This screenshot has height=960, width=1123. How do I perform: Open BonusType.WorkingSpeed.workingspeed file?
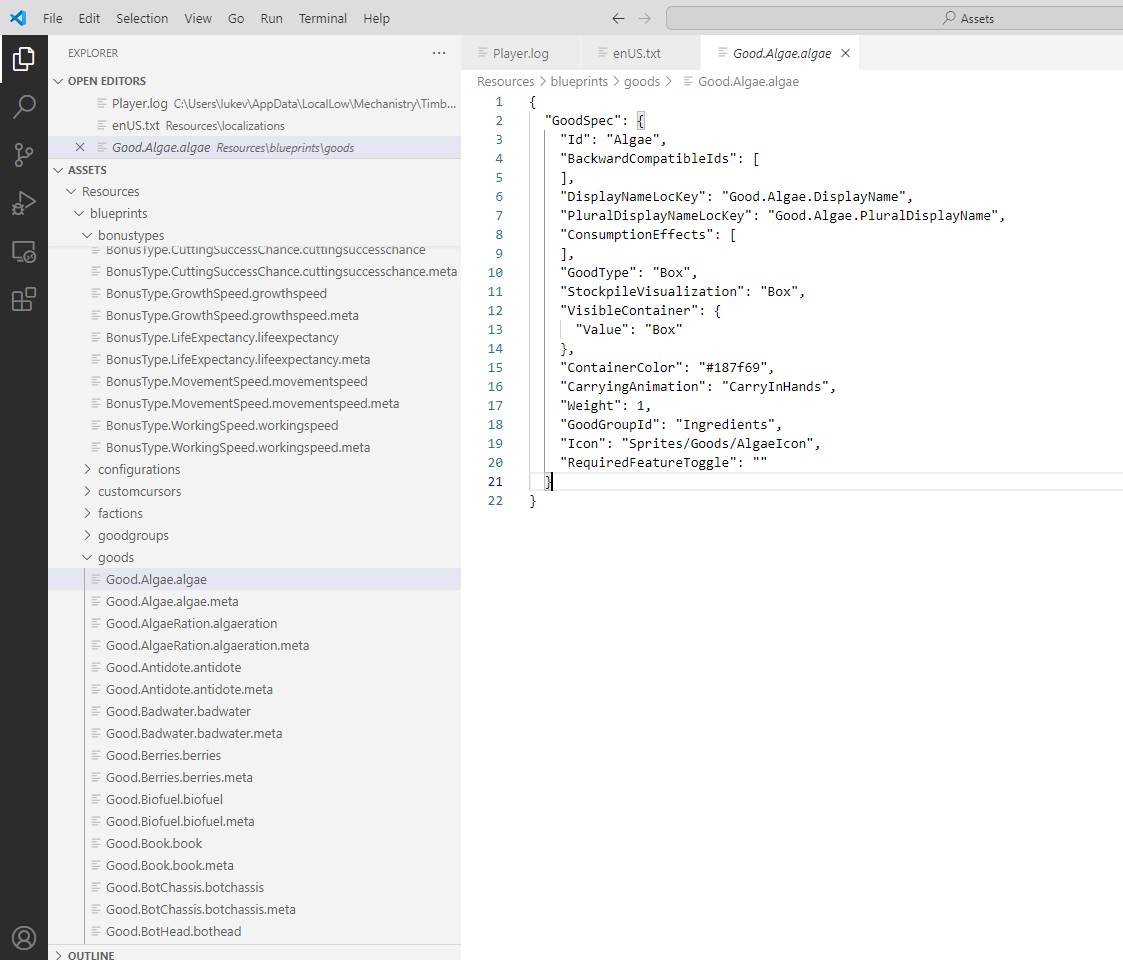tap(222, 426)
